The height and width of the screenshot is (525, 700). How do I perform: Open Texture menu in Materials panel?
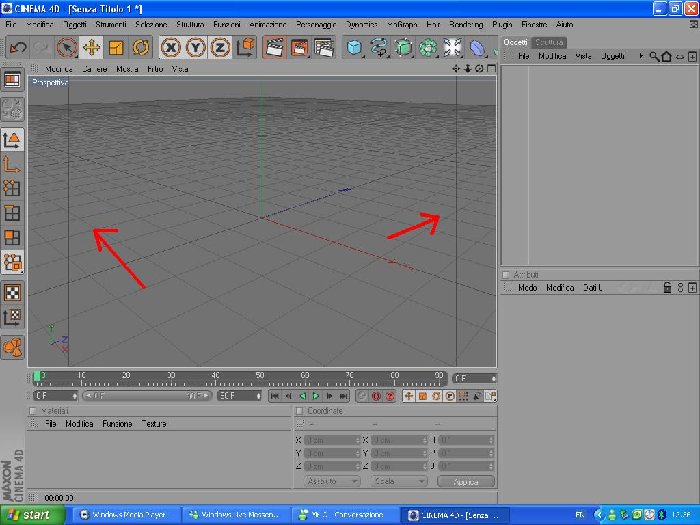pos(154,424)
